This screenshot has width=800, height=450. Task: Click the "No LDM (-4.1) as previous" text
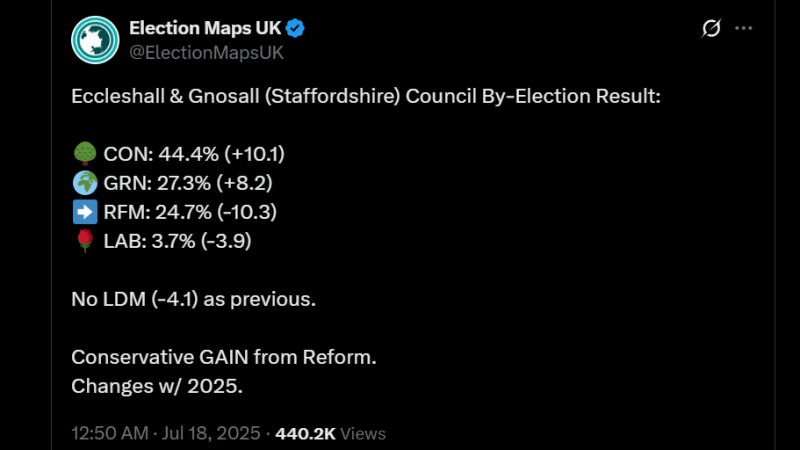click(194, 299)
